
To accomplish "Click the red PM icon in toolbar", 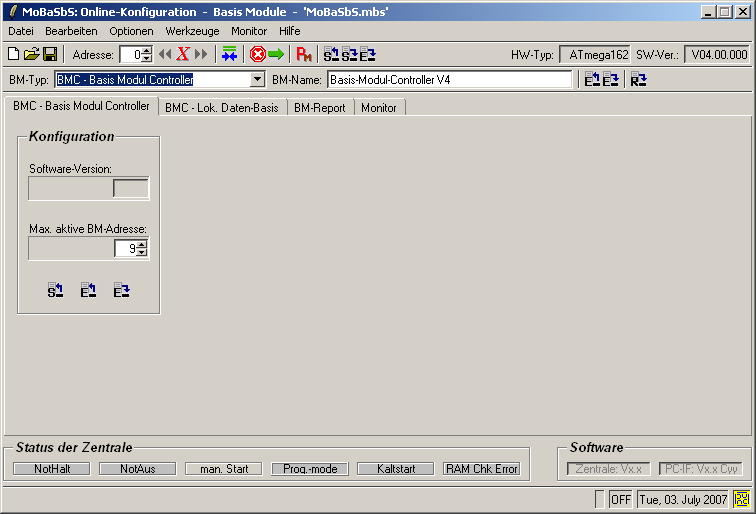I will point(305,54).
